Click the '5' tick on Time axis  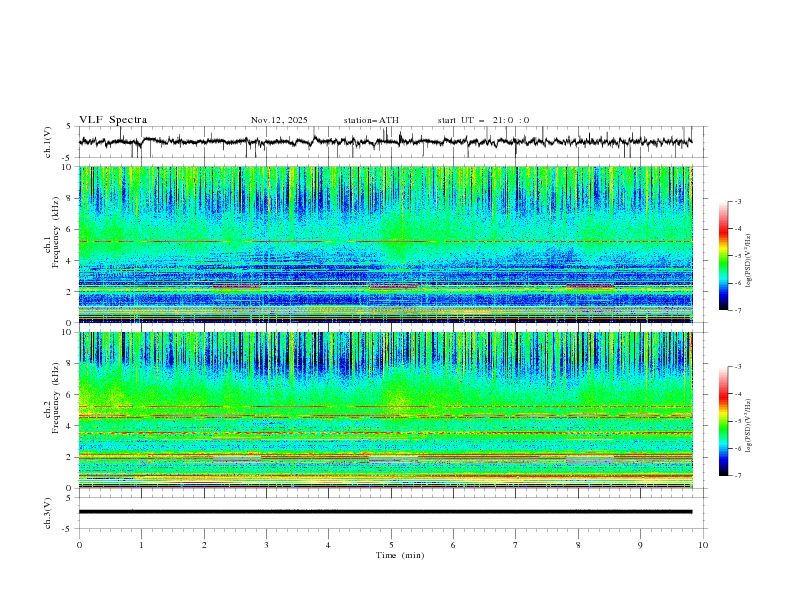click(391, 545)
